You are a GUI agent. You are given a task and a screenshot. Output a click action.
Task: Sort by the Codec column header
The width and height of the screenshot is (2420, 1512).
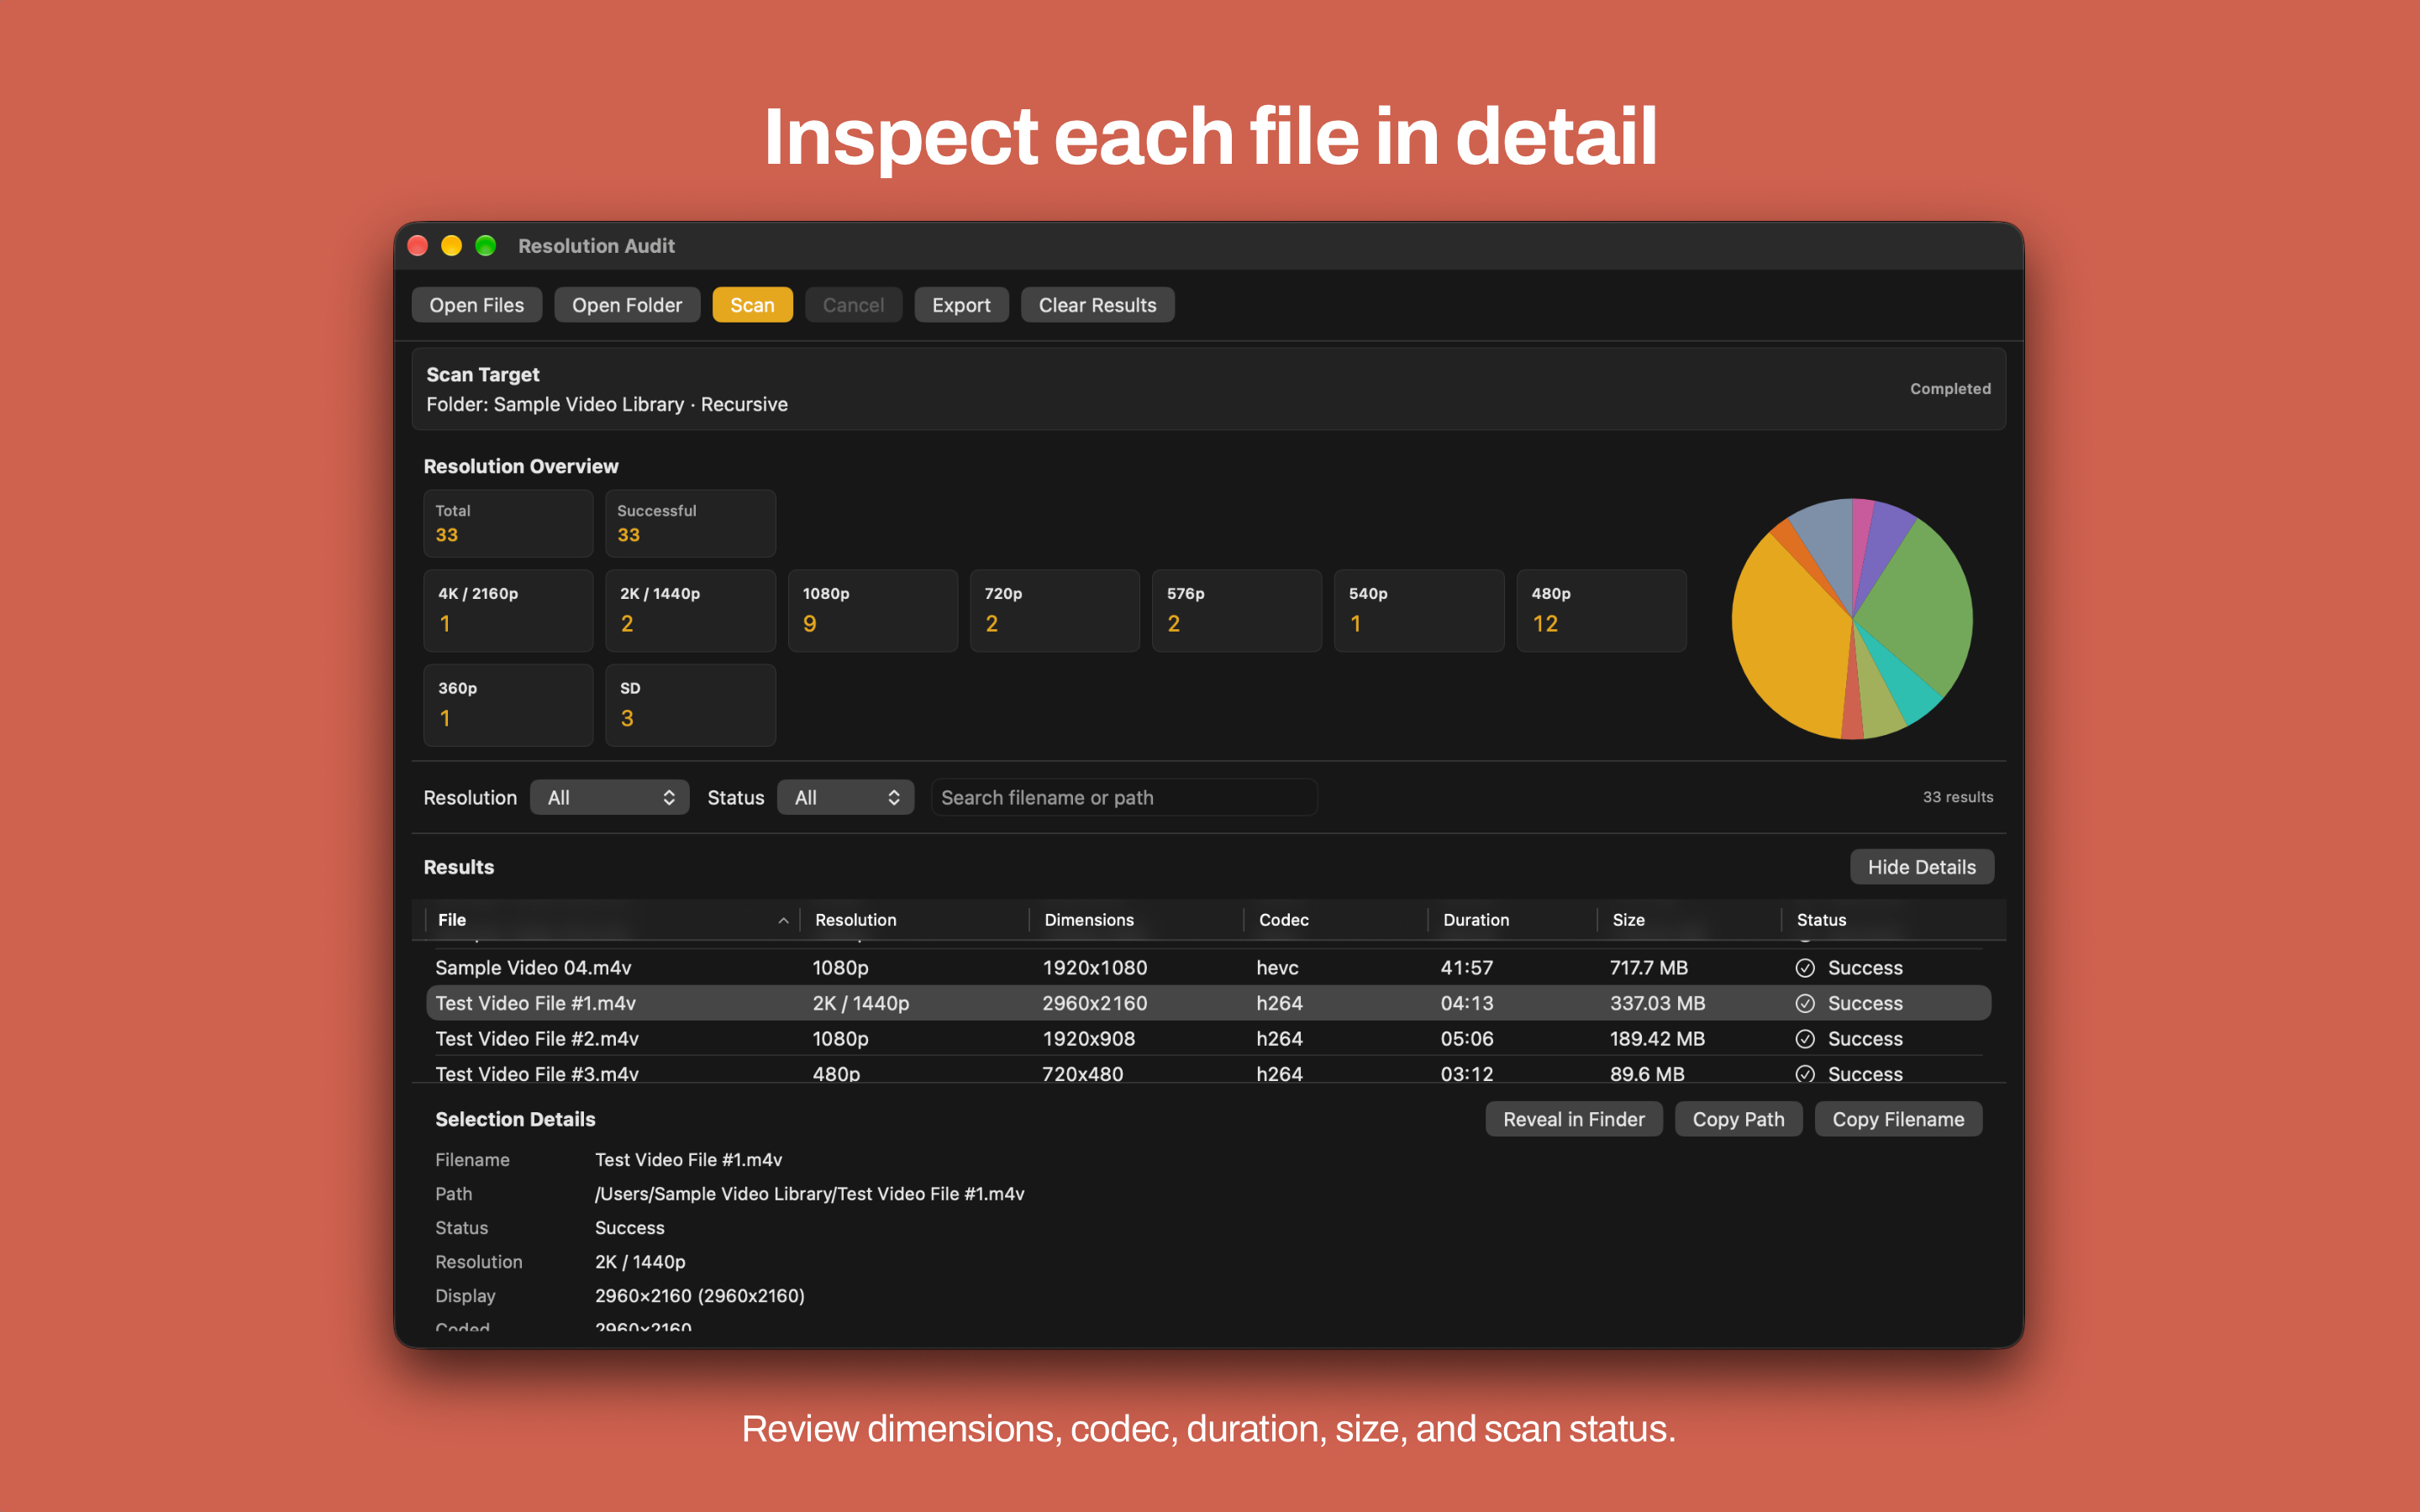point(1335,920)
